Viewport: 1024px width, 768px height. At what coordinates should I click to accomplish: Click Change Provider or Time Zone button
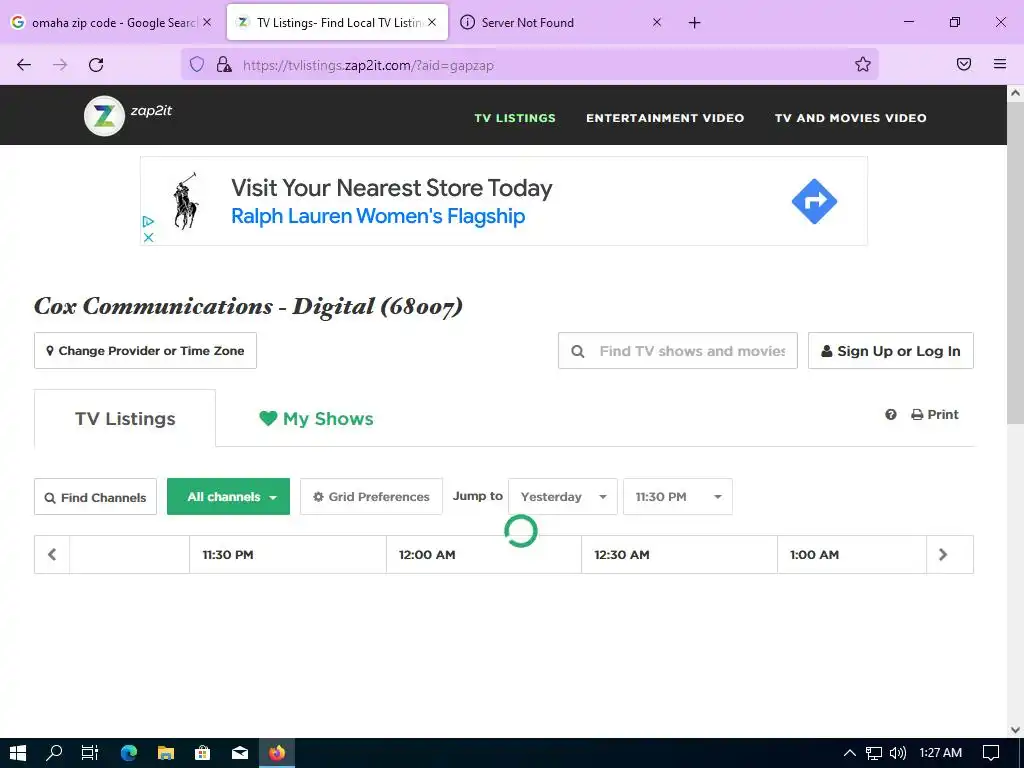pos(146,351)
